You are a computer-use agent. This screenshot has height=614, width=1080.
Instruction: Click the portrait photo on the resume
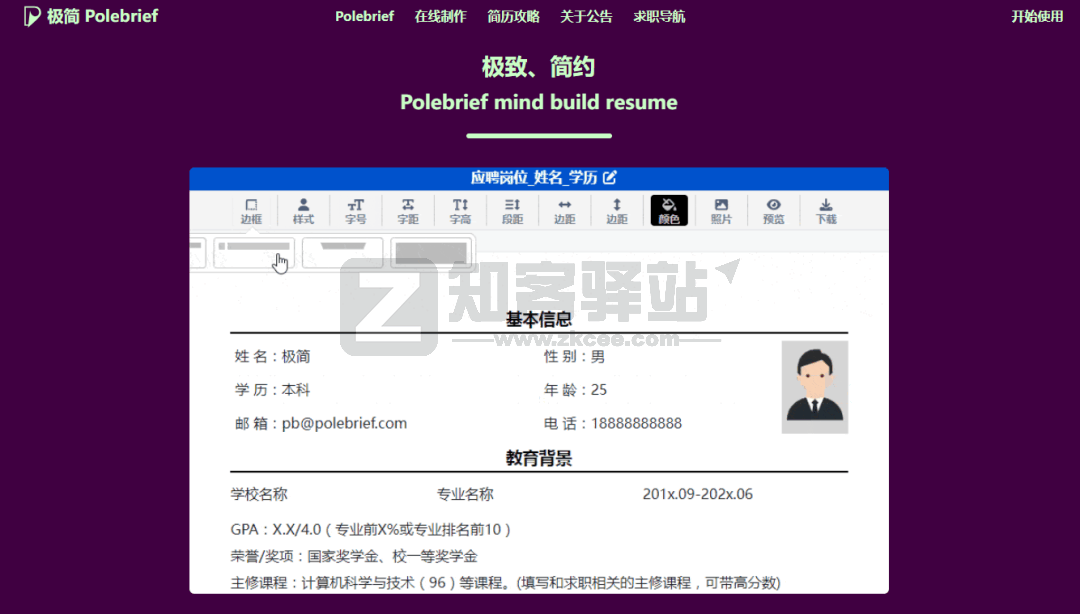[x=814, y=386]
